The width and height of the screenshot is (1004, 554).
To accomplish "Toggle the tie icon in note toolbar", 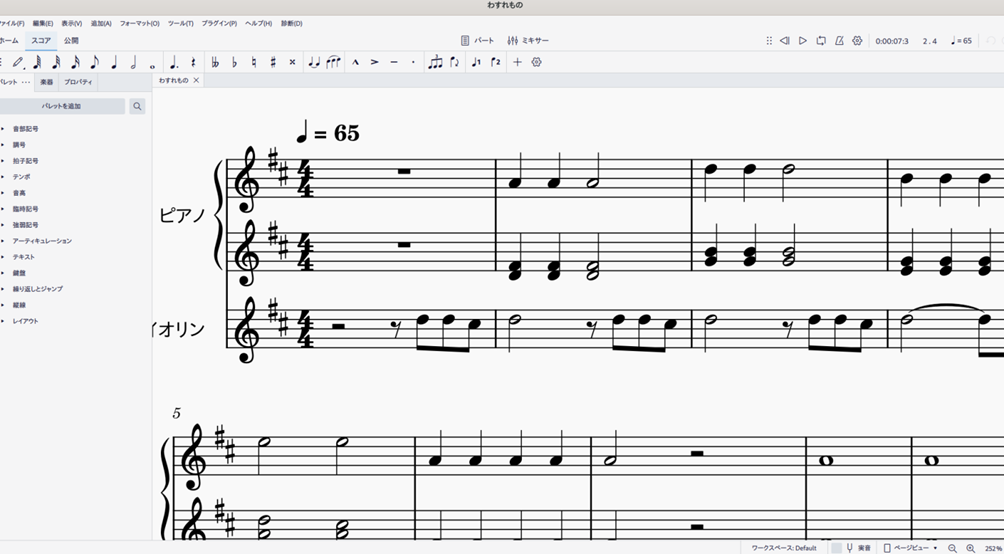I will (x=314, y=62).
